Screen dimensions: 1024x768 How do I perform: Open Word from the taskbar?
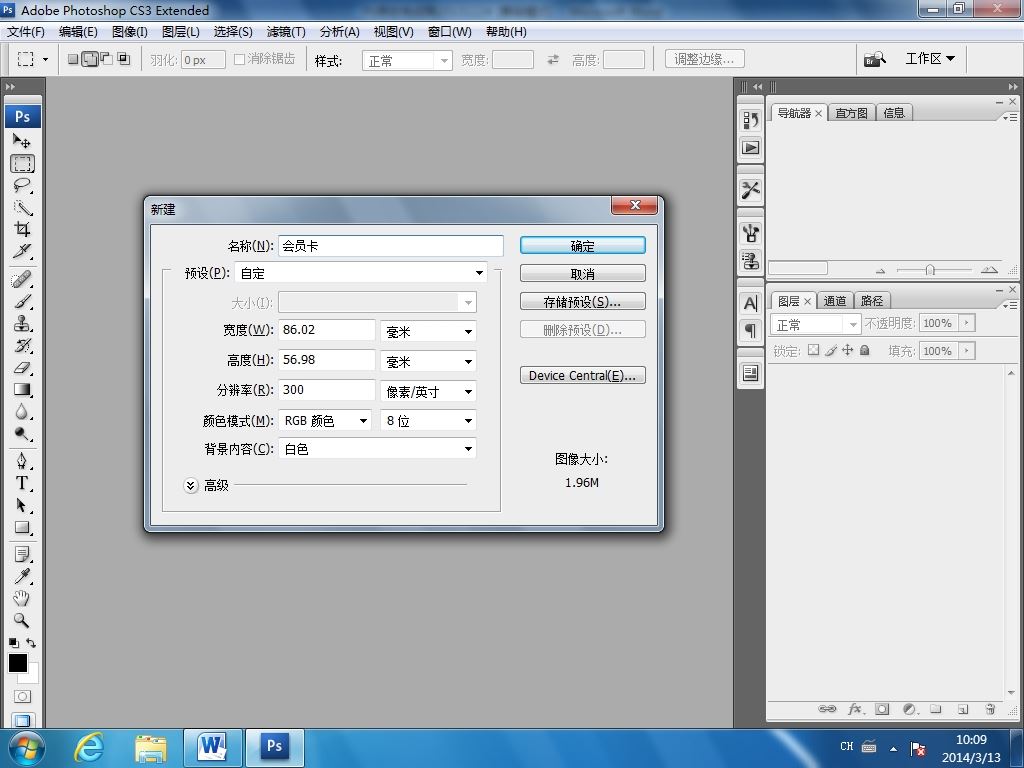pos(212,747)
